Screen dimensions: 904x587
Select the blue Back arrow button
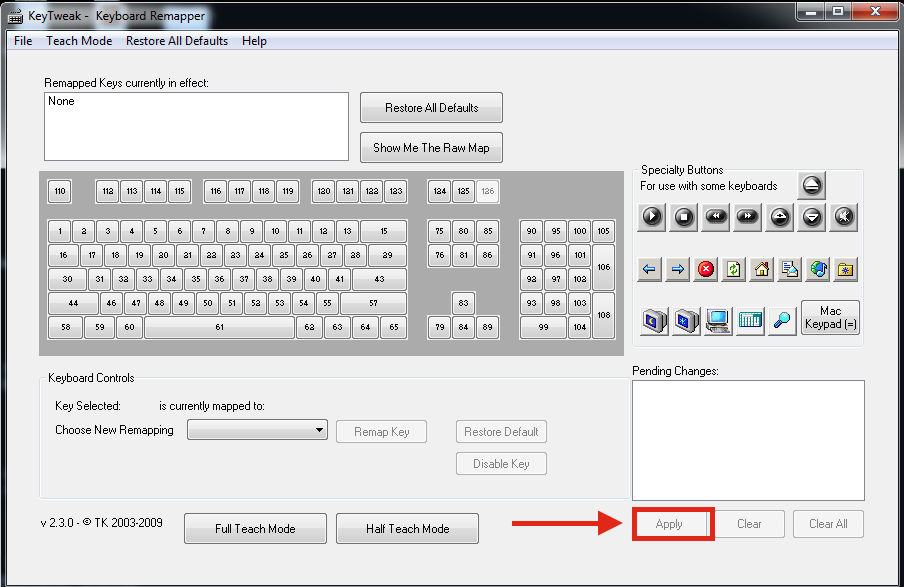coord(649,269)
